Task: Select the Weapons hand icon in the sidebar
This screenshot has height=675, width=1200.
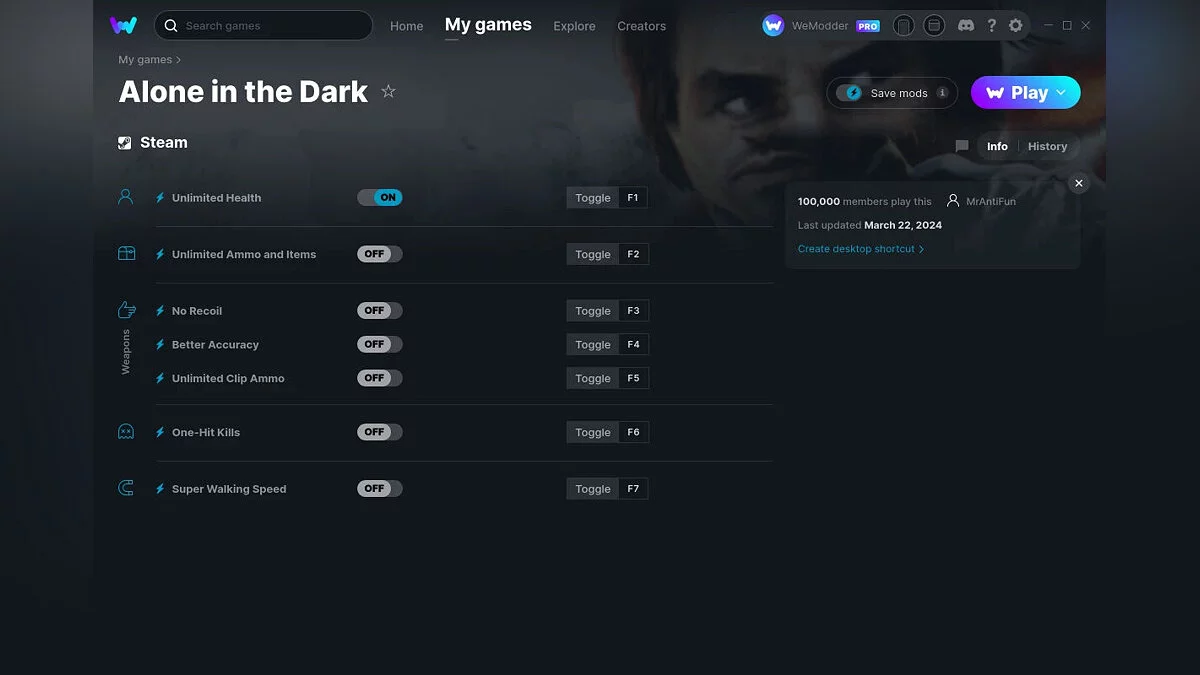Action: [125, 310]
